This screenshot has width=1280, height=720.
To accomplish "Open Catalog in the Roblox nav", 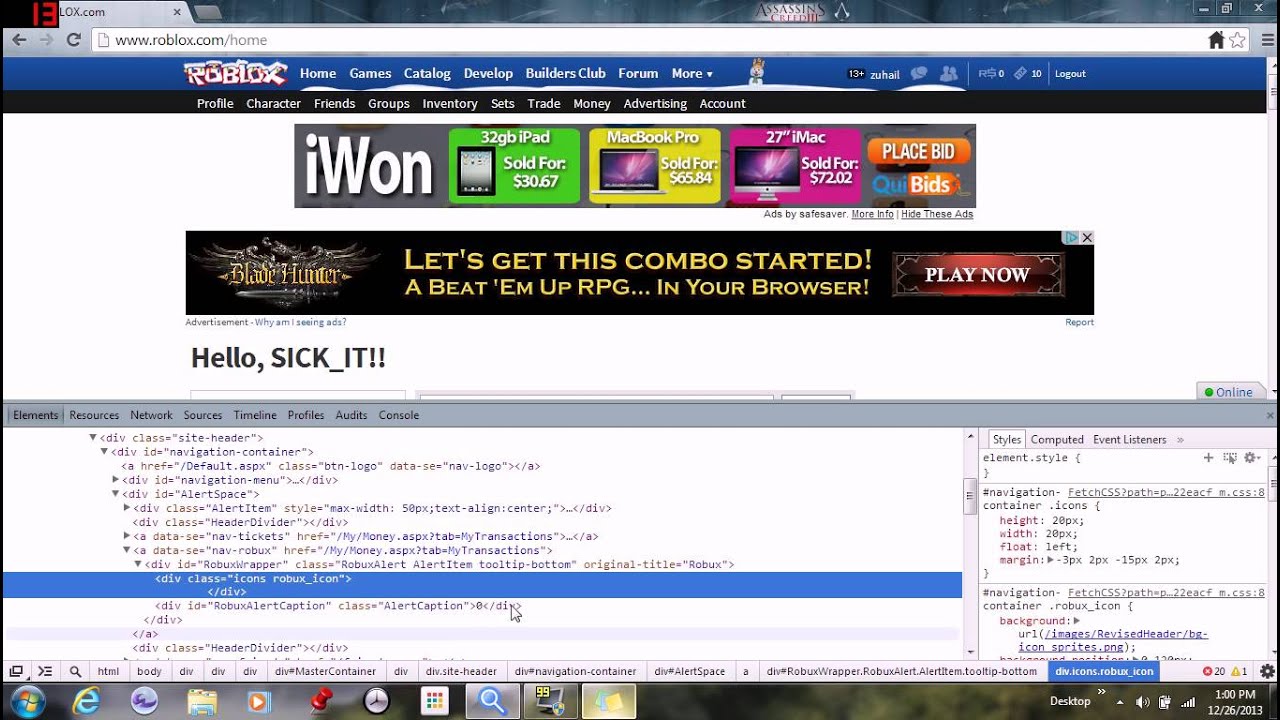I will [427, 73].
